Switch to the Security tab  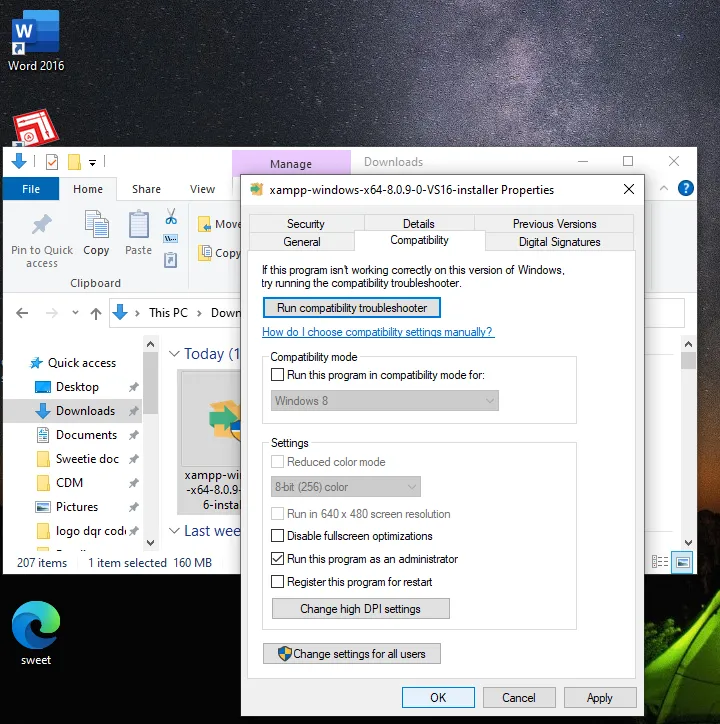coord(306,223)
